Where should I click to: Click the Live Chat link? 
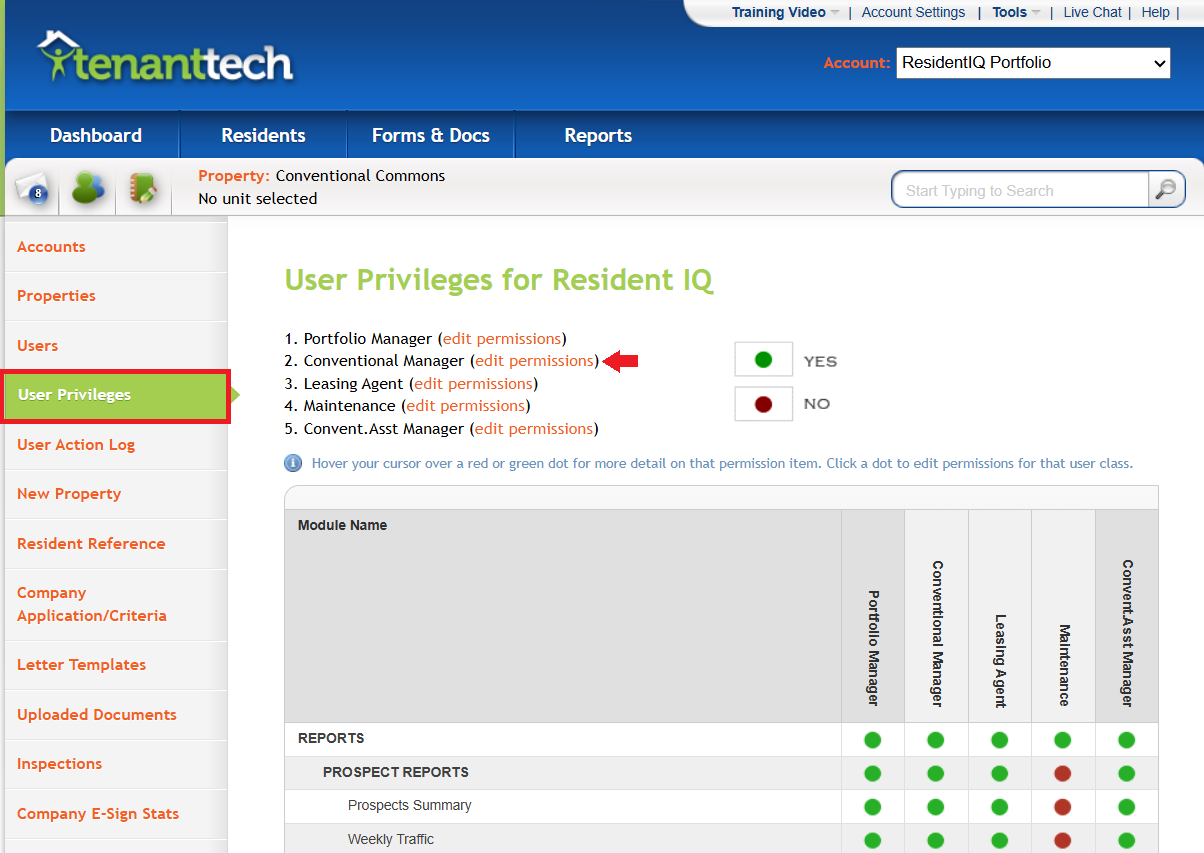(x=1092, y=12)
